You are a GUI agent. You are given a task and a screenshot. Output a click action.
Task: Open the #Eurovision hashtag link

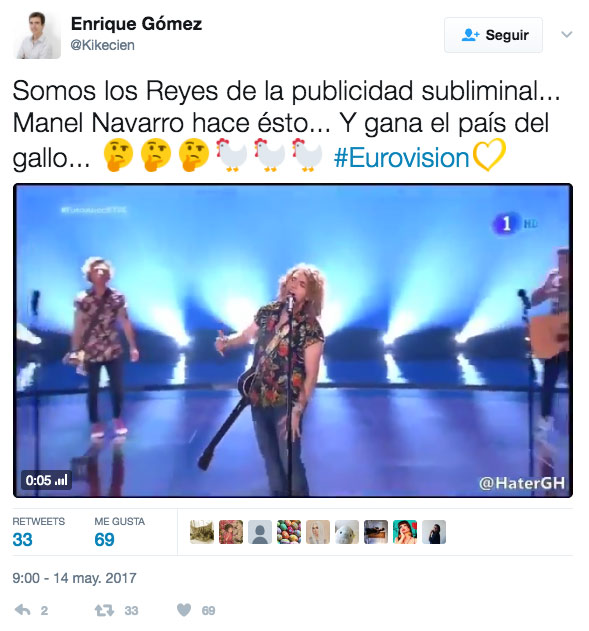point(402,158)
